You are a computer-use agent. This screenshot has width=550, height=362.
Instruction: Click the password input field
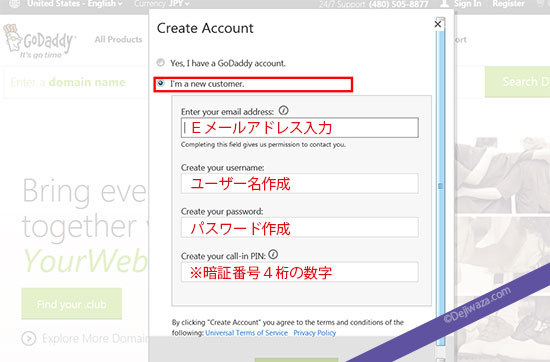pos(300,228)
